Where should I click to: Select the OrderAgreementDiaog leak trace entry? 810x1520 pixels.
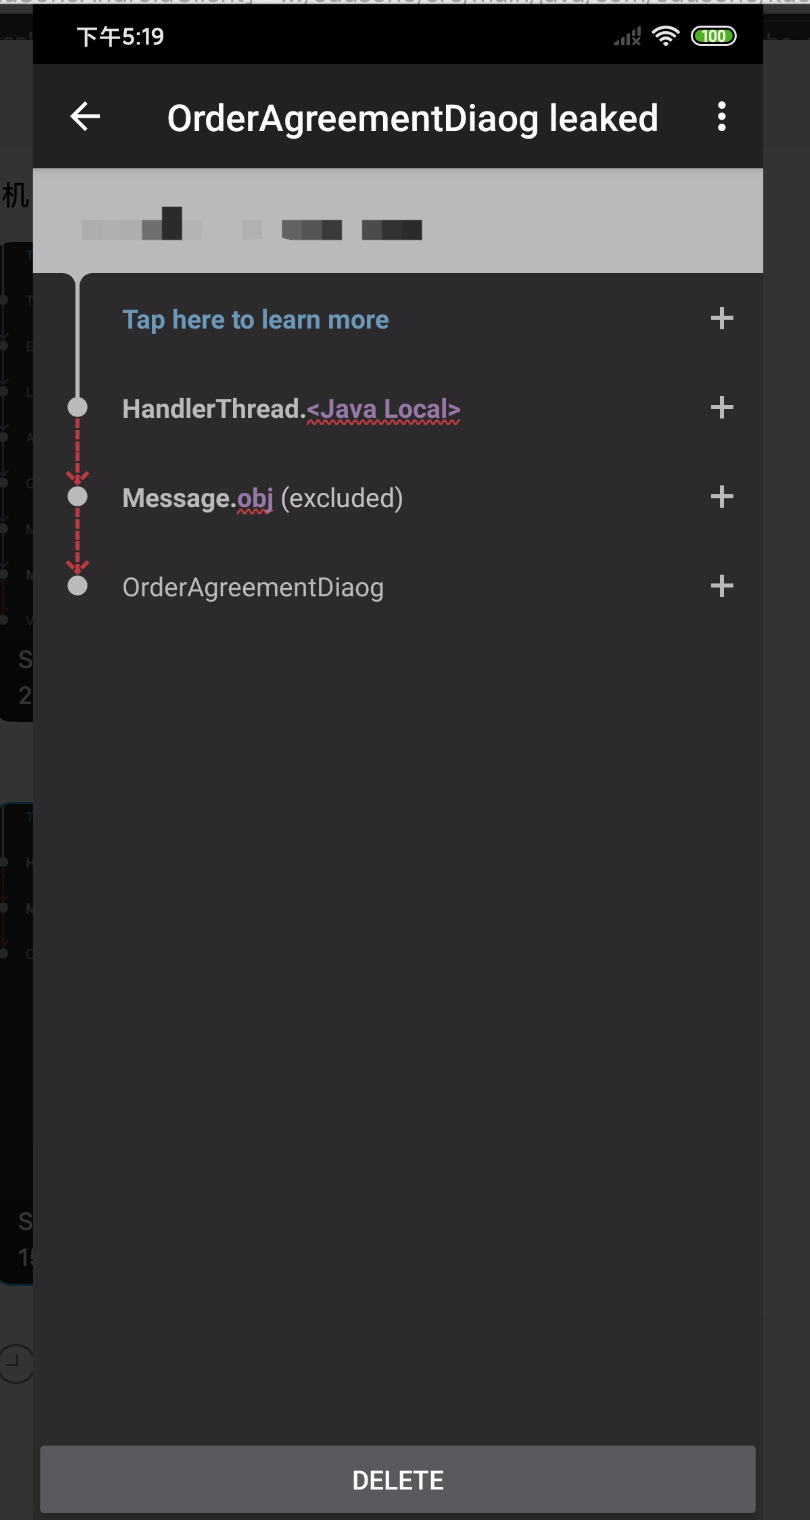[x=253, y=587]
